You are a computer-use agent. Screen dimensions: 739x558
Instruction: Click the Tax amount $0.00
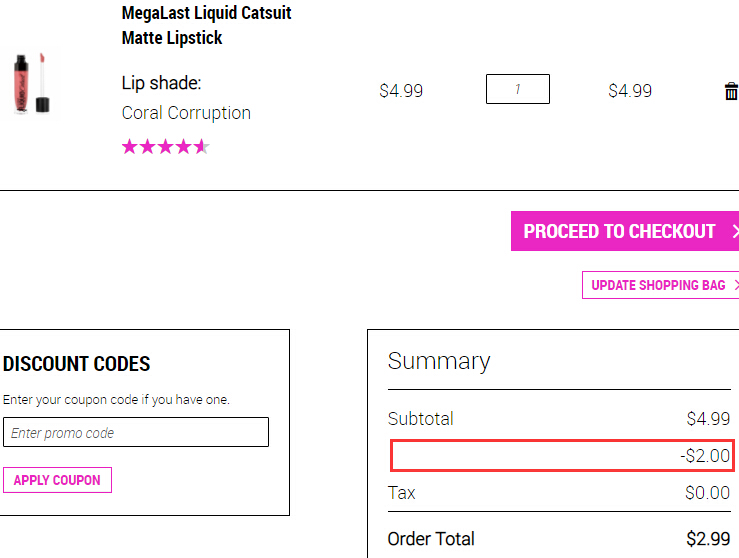click(707, 493)
